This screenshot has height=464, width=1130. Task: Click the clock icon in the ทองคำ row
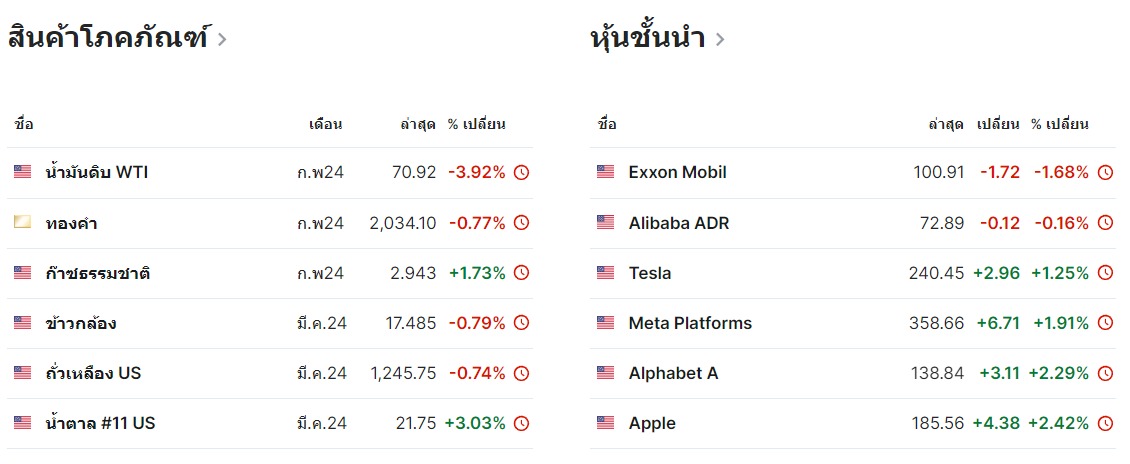tap(521, 223)
